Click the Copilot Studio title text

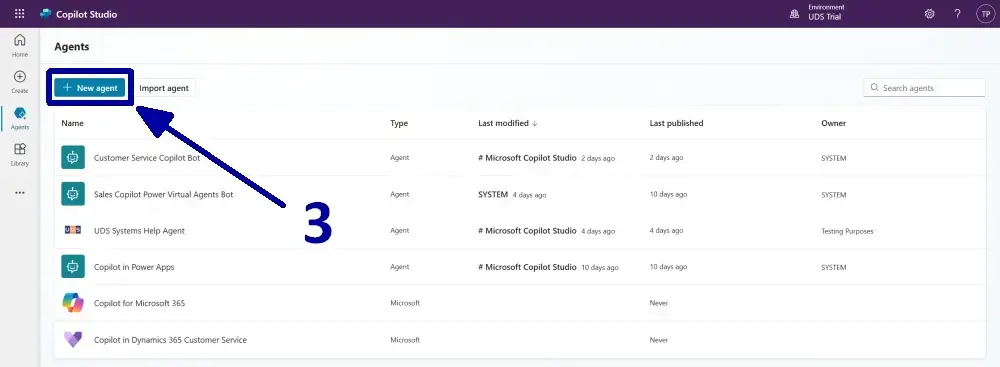pos(87,14)
